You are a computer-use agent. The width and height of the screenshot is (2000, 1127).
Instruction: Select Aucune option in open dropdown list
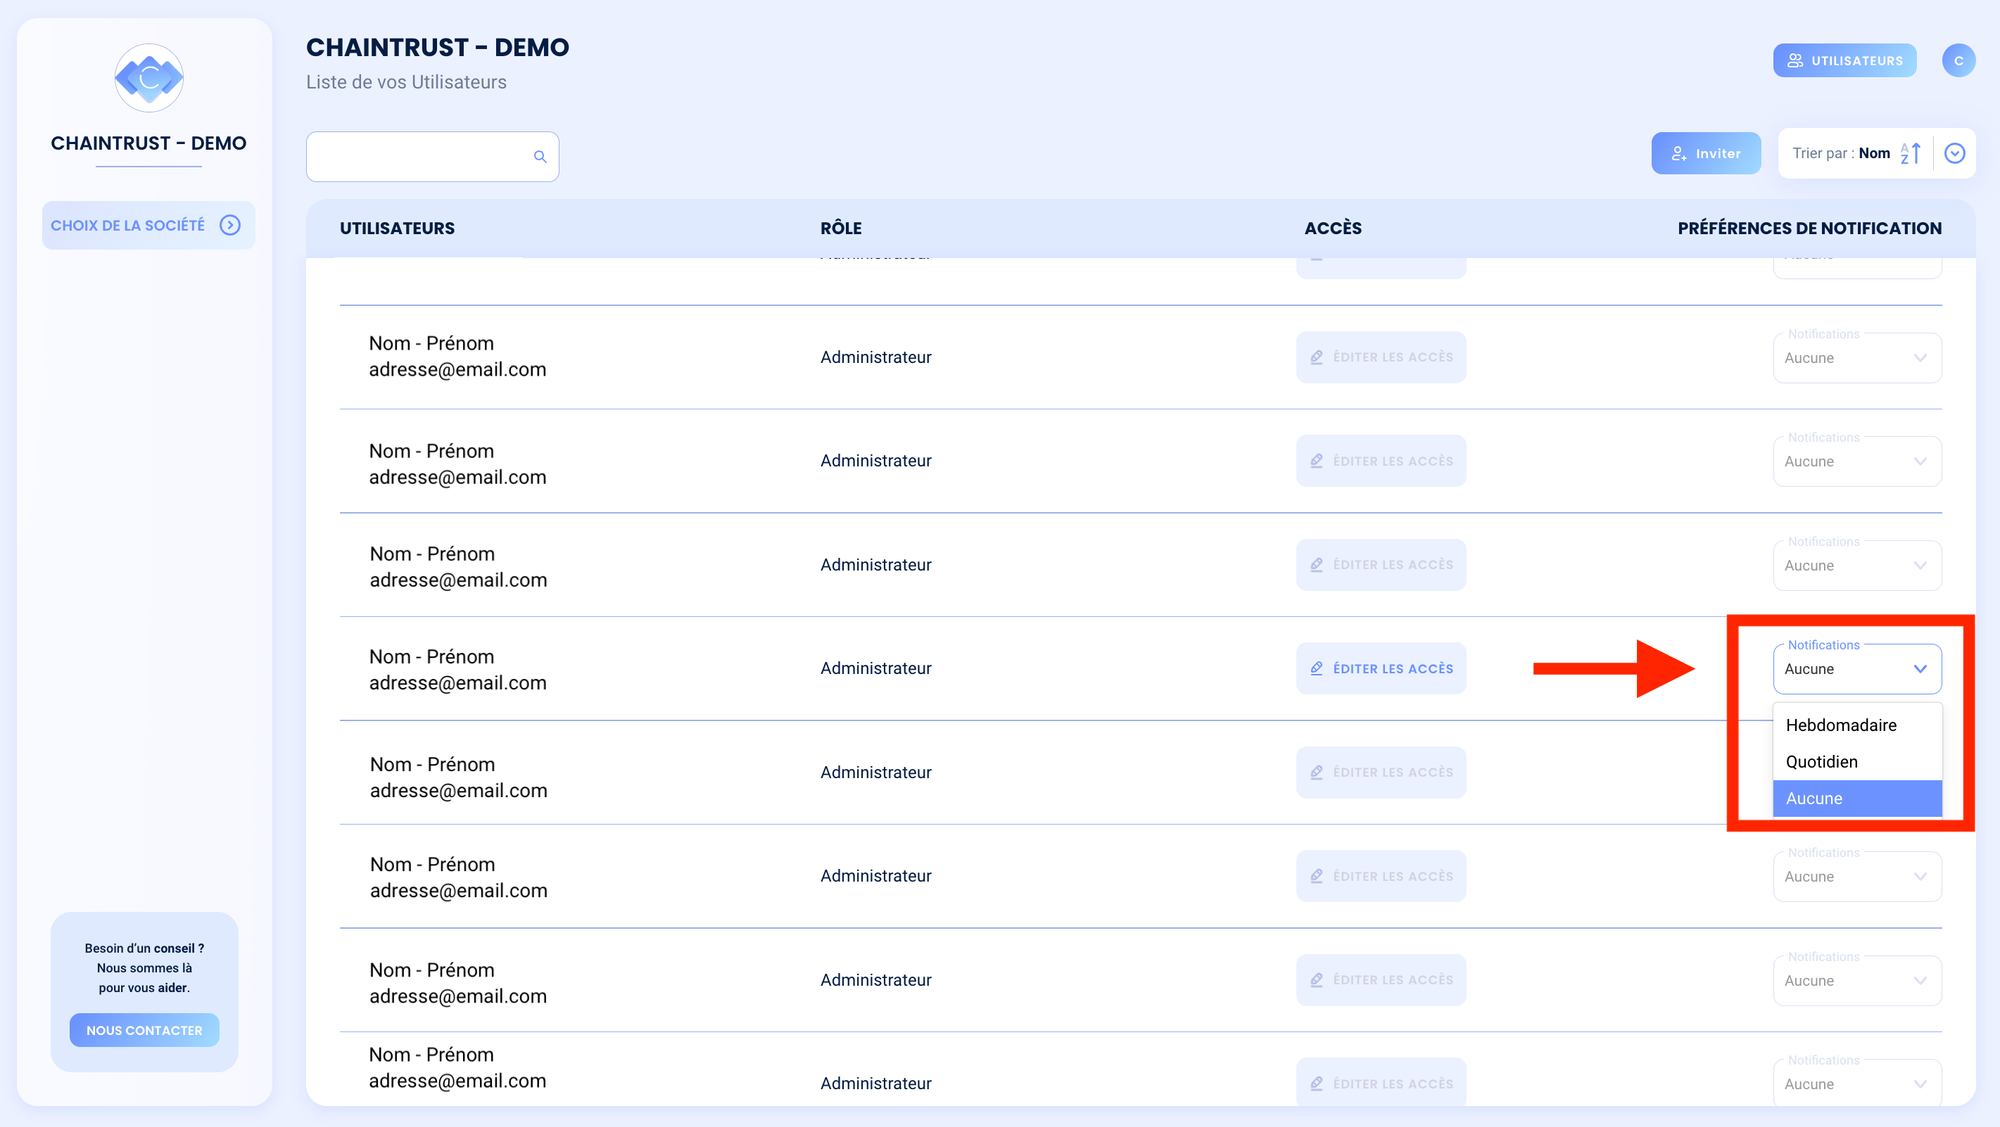pos(1857,798)
